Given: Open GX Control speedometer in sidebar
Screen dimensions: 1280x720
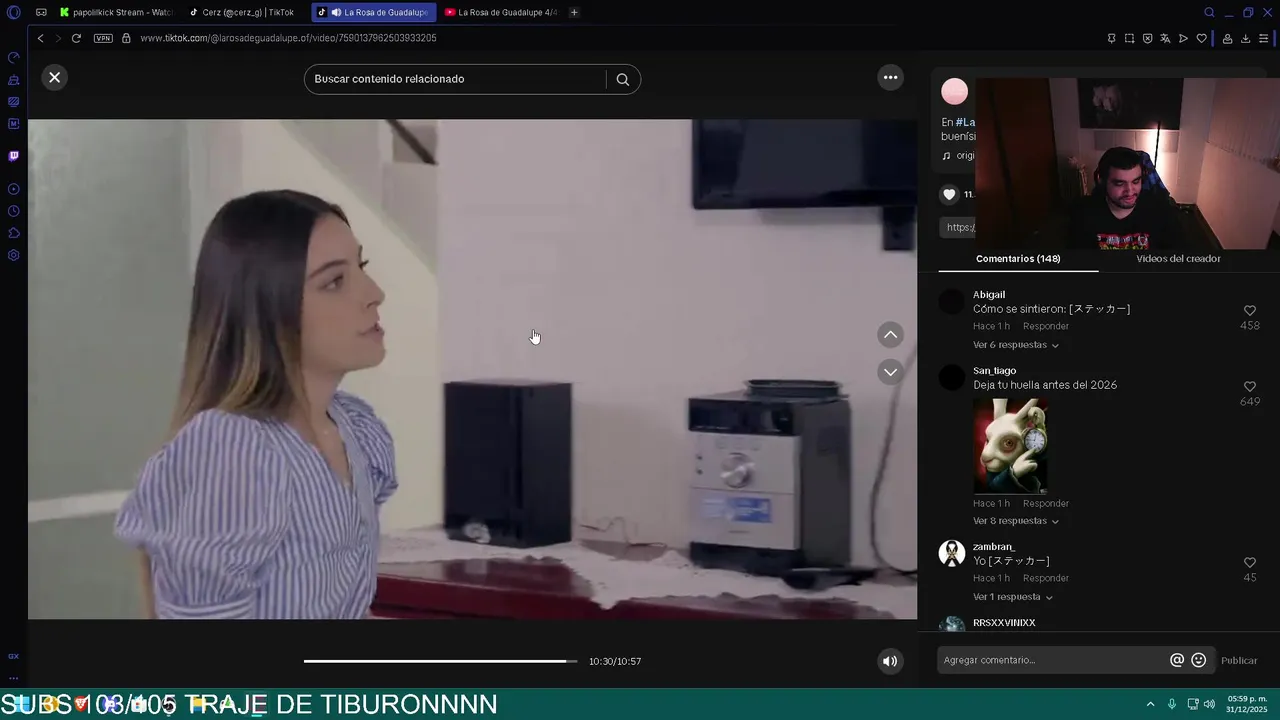Looking at the screenshot, I should click(x=13, y=57).
